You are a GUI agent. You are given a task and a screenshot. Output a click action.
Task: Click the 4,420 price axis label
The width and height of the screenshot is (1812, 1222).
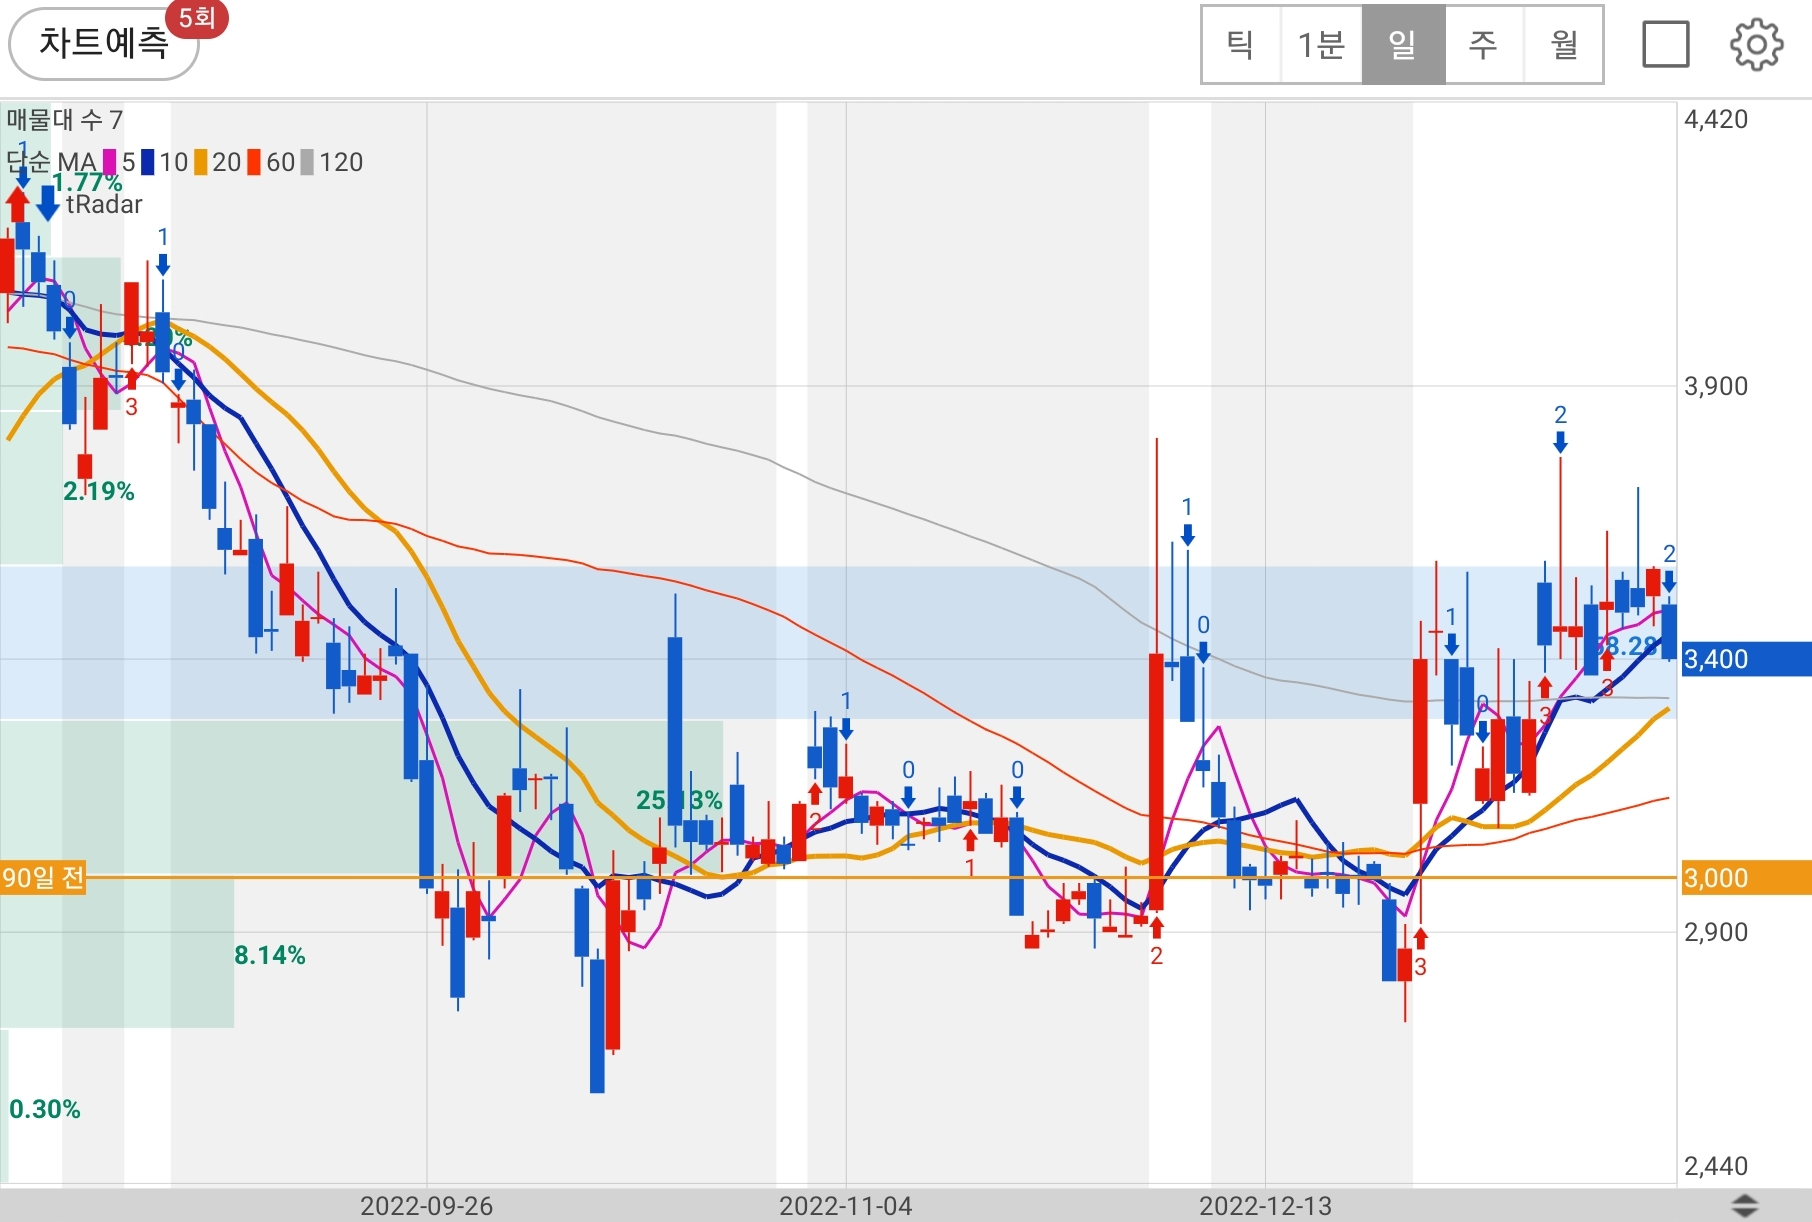[x=1716, y=119]
